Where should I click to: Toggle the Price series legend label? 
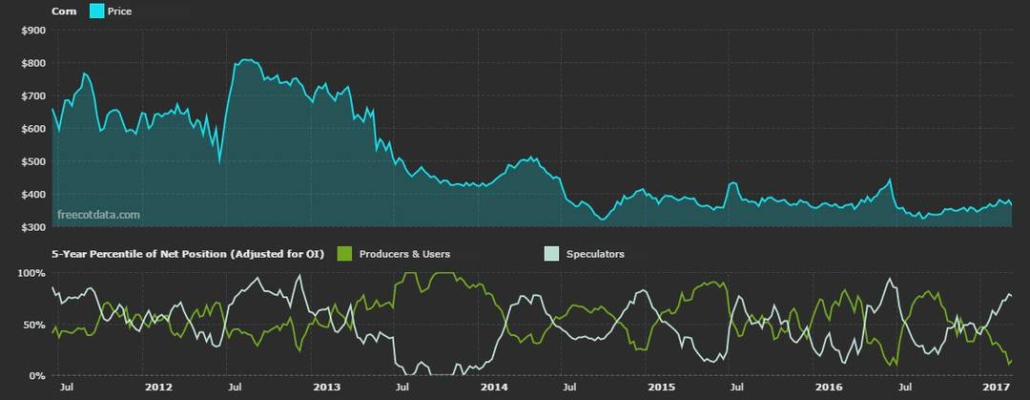tap(119, 11)
